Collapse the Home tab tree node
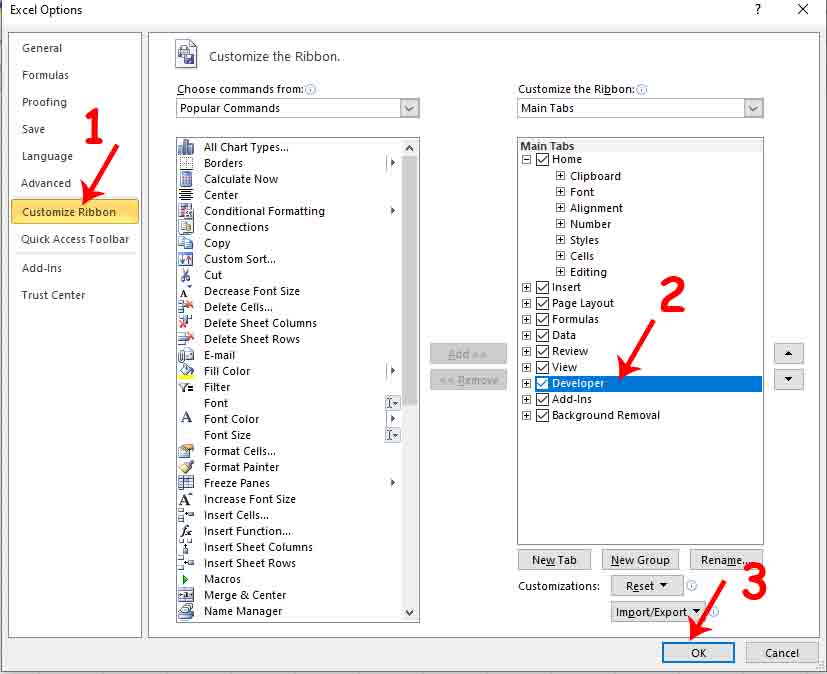827x674 pixels. click(x=526, y=159)
